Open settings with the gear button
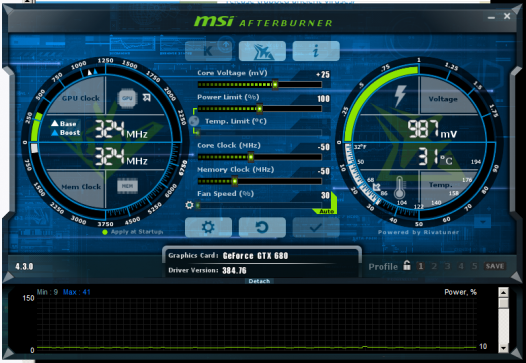Viewport: 526px width, 363px height. [x=208, y=227]
